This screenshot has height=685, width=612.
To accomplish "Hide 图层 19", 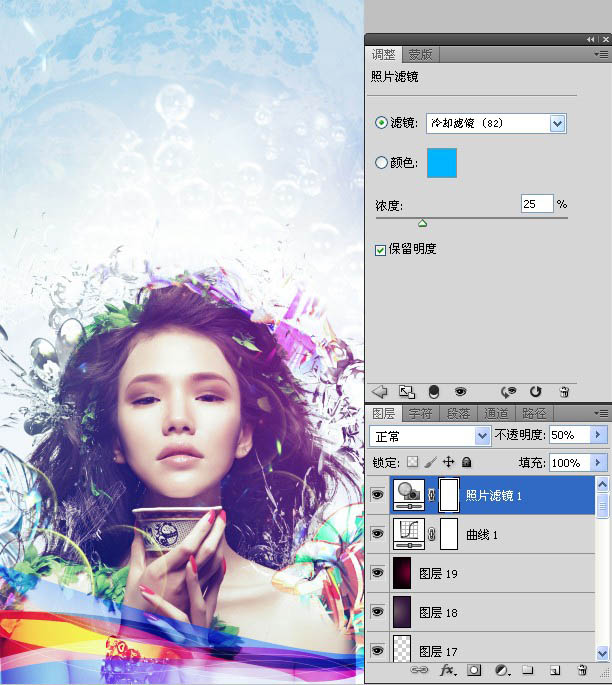I will (x=377, y=572).
